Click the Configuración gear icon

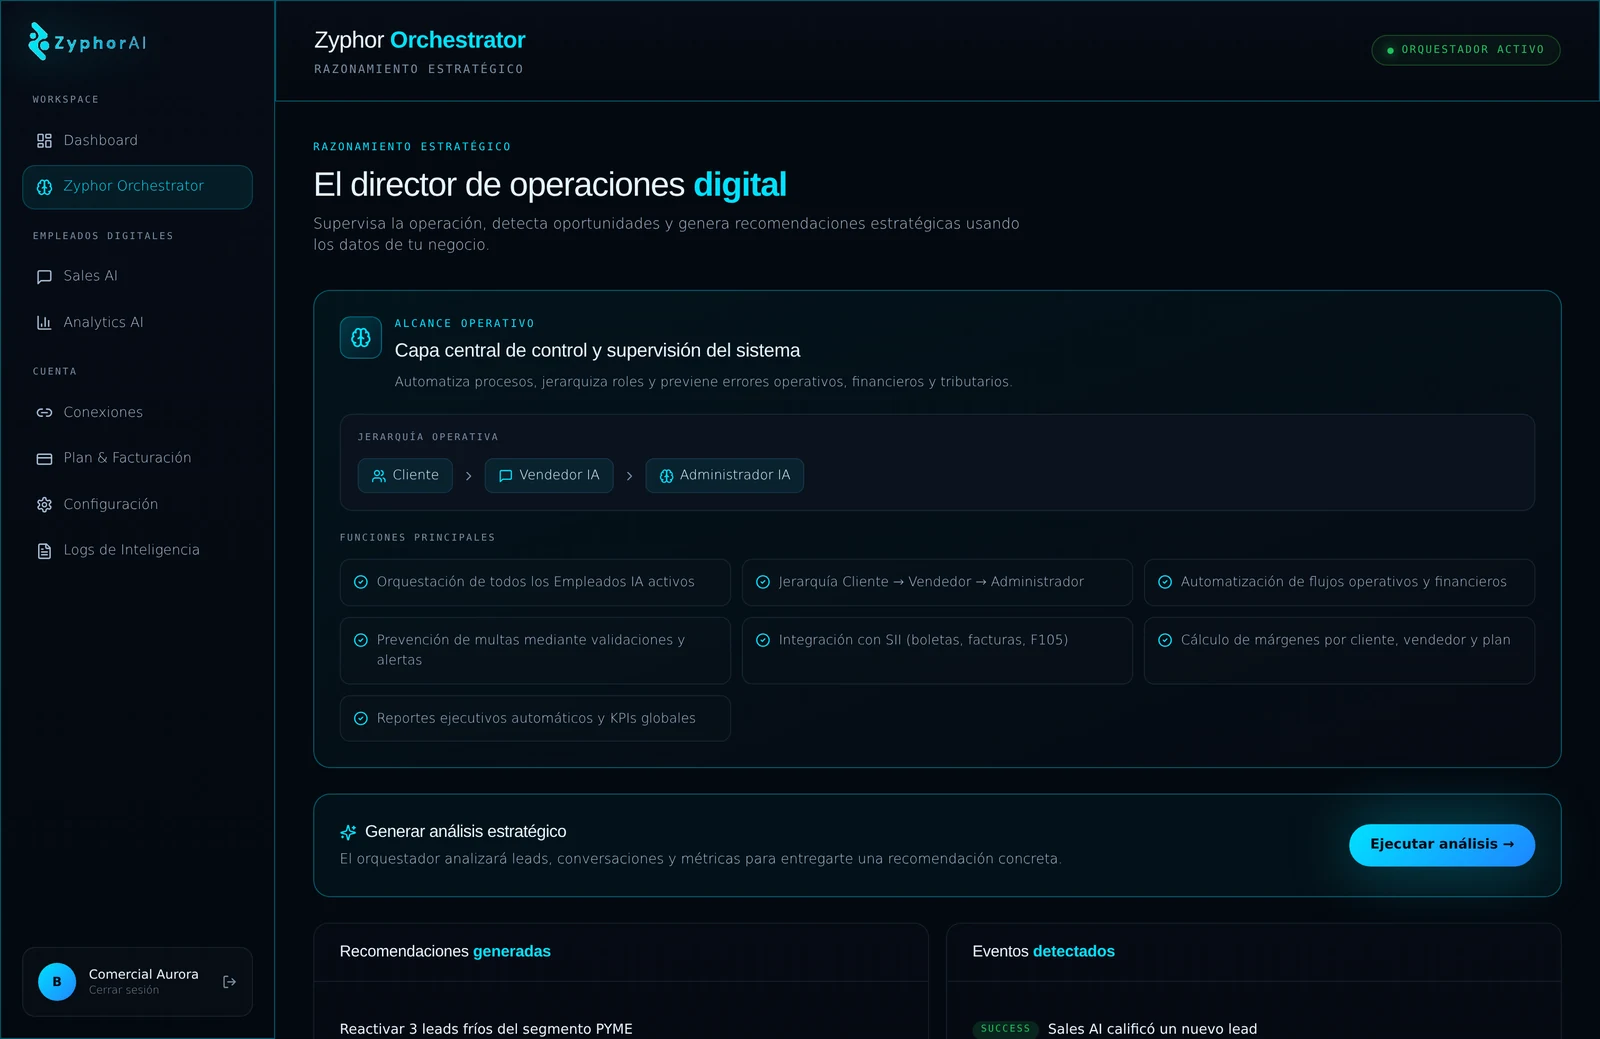[44, 505]
